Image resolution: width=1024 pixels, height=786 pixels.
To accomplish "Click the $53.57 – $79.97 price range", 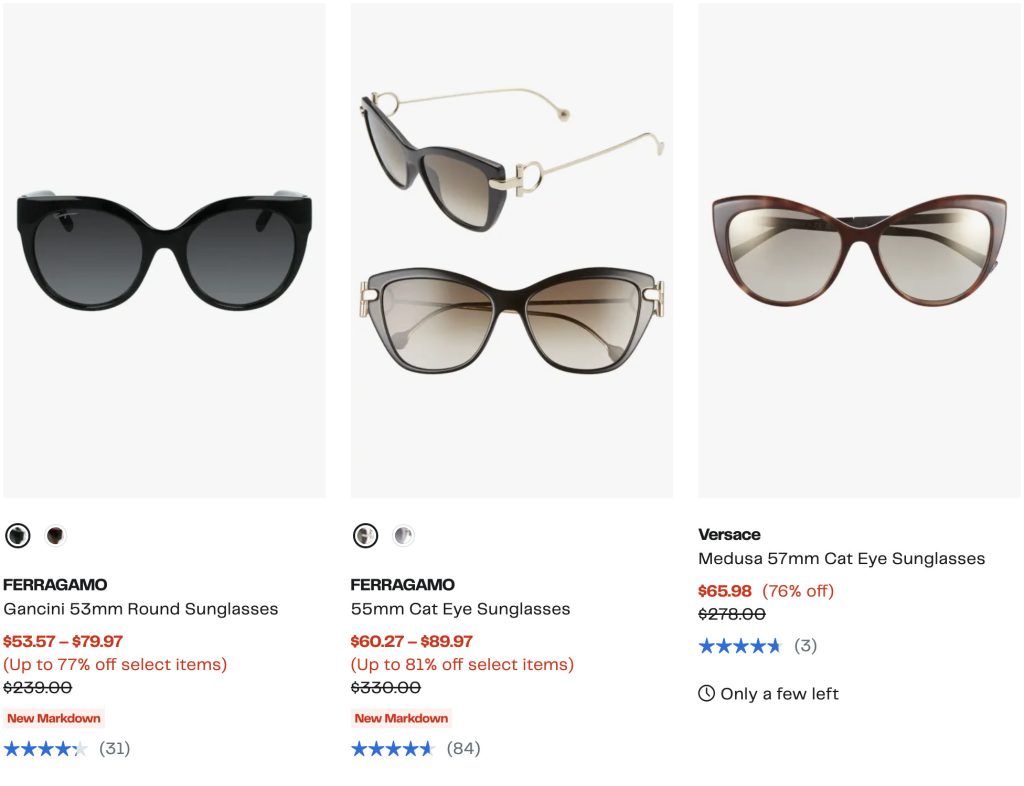I will 63,641.
